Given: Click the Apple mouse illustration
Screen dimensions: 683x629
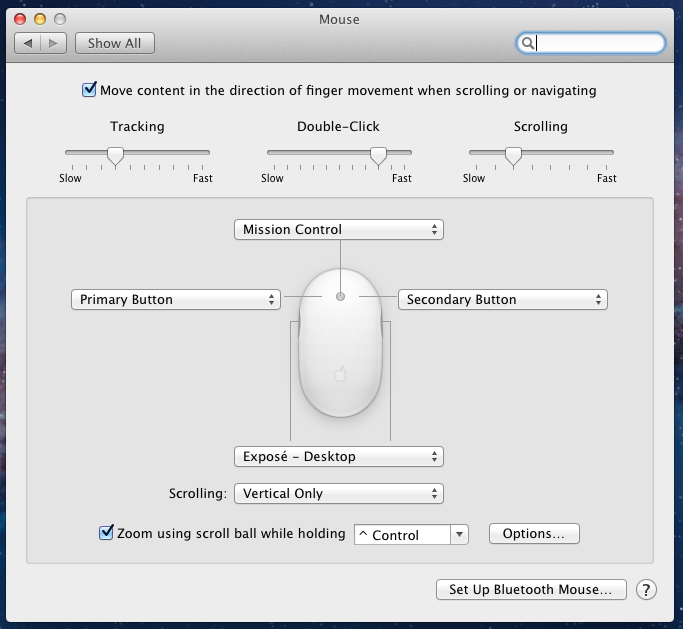Looking at the screenshot, I should 340,343.
